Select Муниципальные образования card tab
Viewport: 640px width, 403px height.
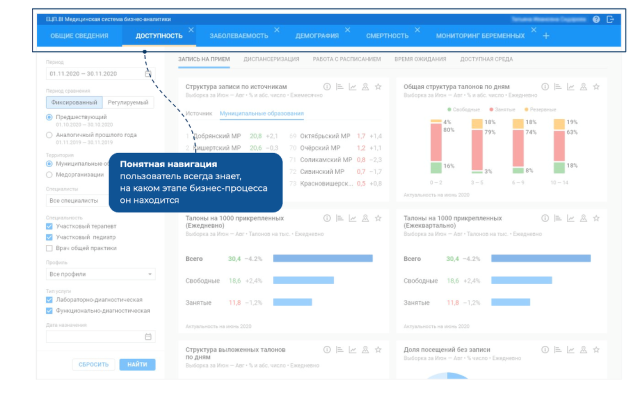(262, 114)
